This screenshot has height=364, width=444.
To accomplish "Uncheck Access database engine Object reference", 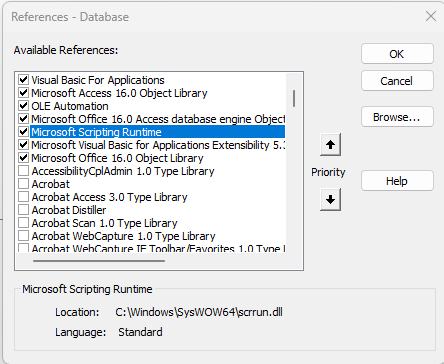I will (23, 119).
